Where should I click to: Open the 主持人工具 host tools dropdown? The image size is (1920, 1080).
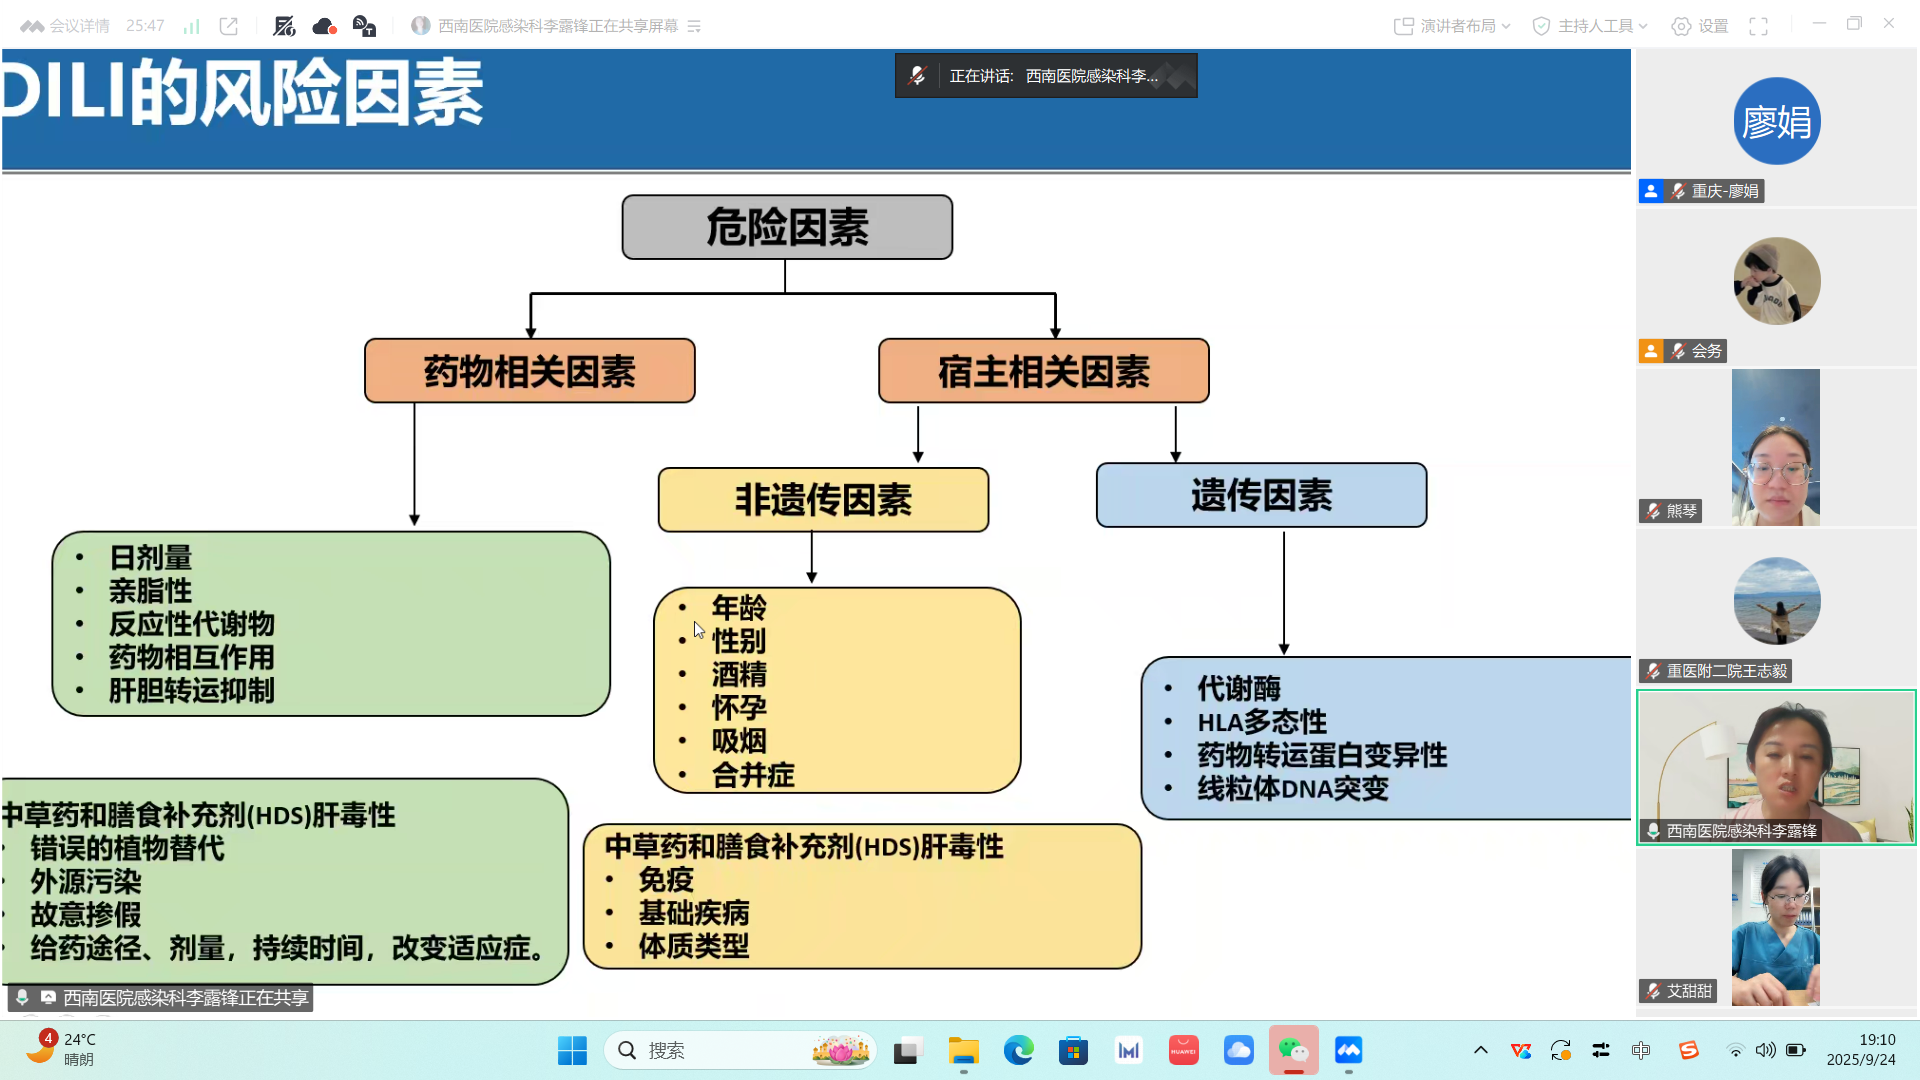pos(1589,27)
